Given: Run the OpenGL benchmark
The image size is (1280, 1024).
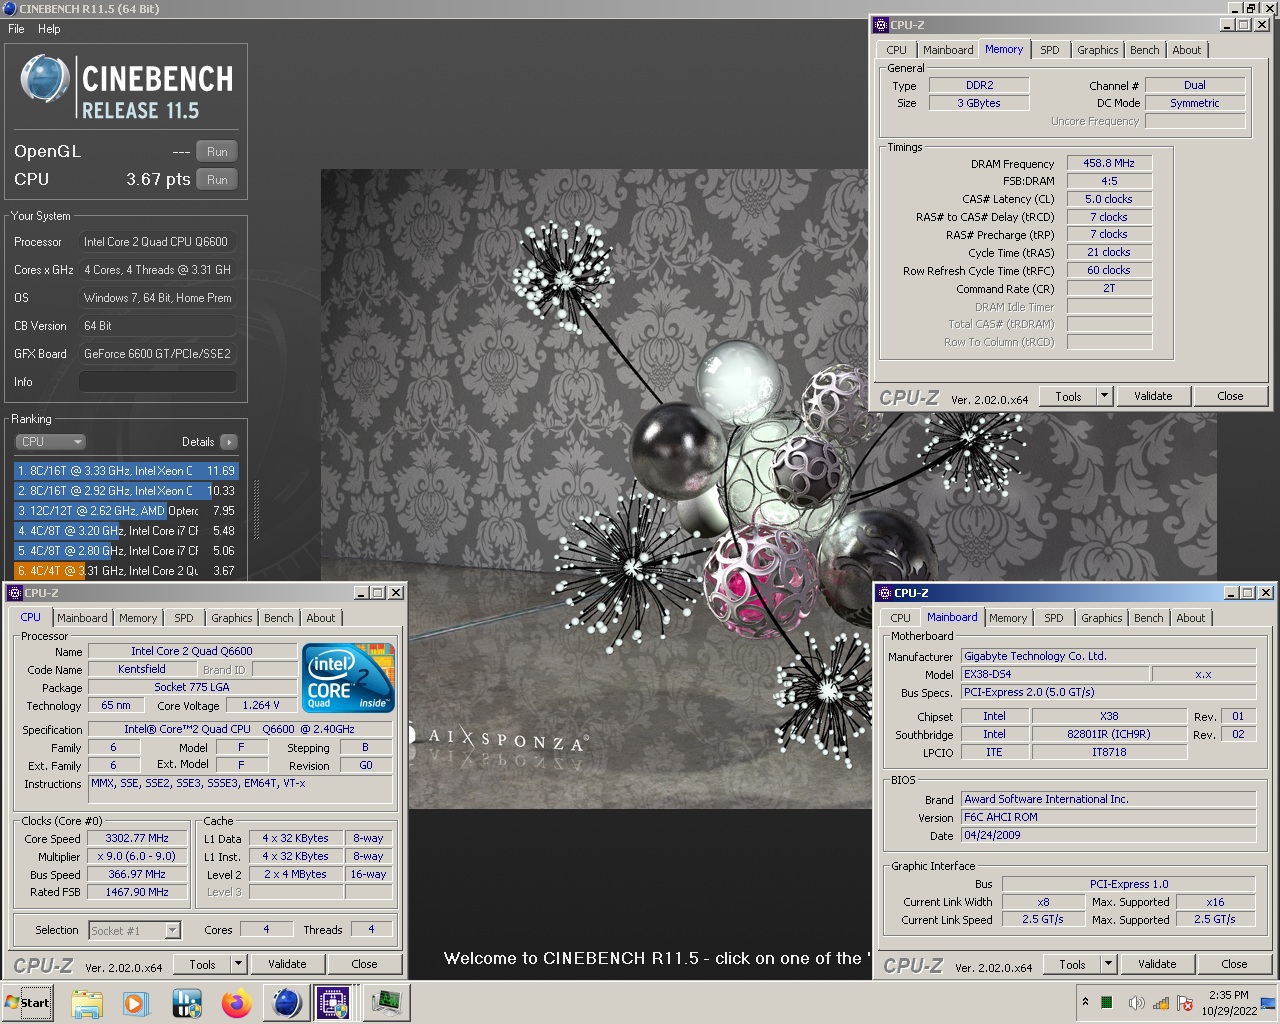Looking at the screenshot, I should tap(217, 152).
